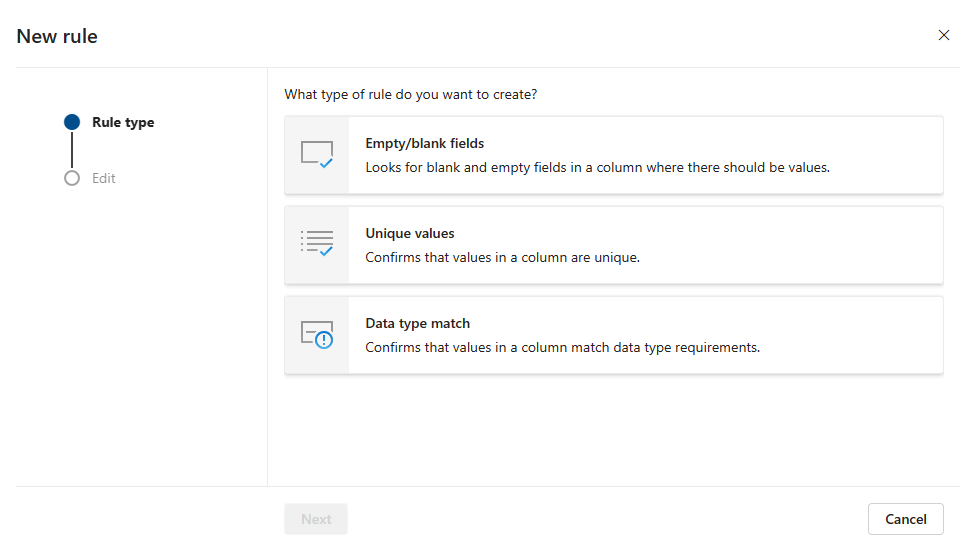
Task: Click the 'What type of rule' question text
Action: tap(410, 94)
